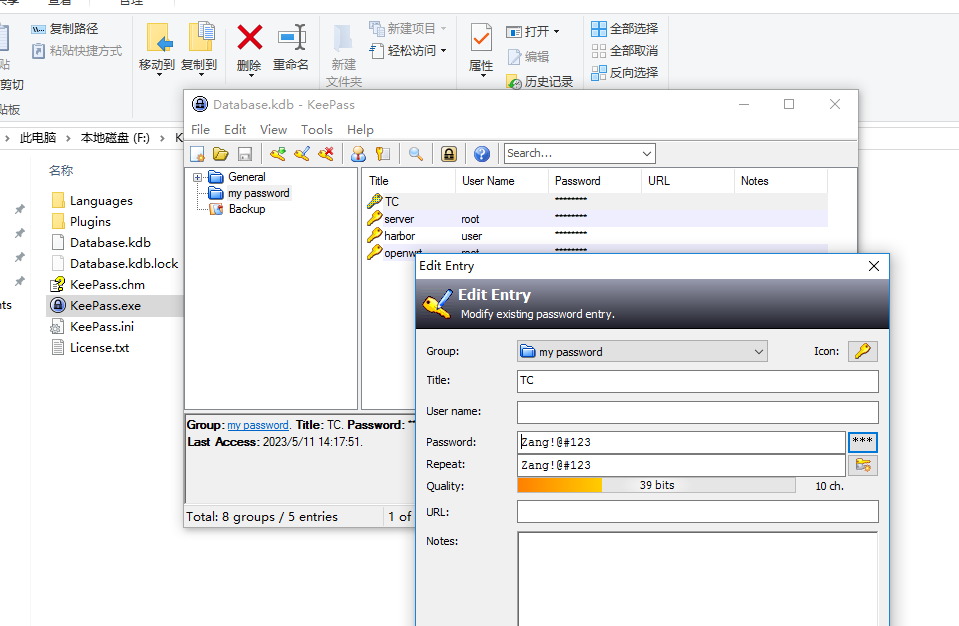The width and height of the screenshot is (959, 626).
Task: Open the Explorer 打开 dropdown button
Action: coord(533,31)
